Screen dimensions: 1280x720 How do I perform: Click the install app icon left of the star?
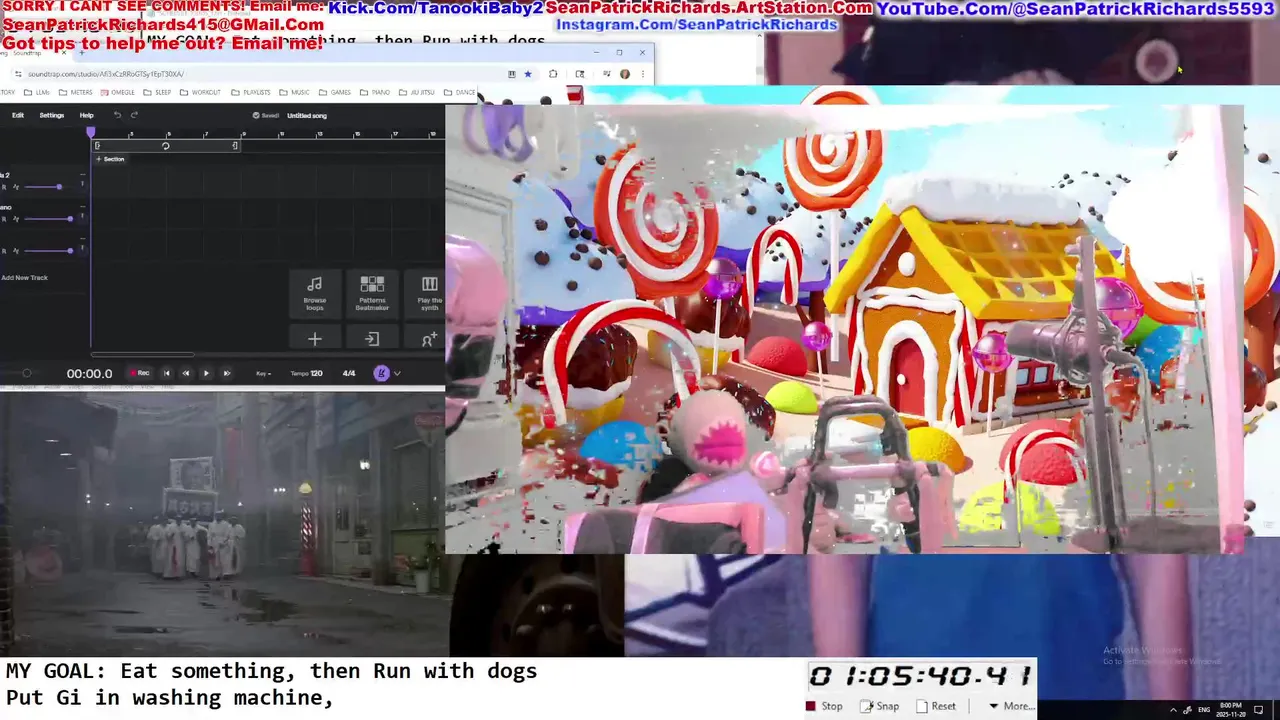(511, 74)
